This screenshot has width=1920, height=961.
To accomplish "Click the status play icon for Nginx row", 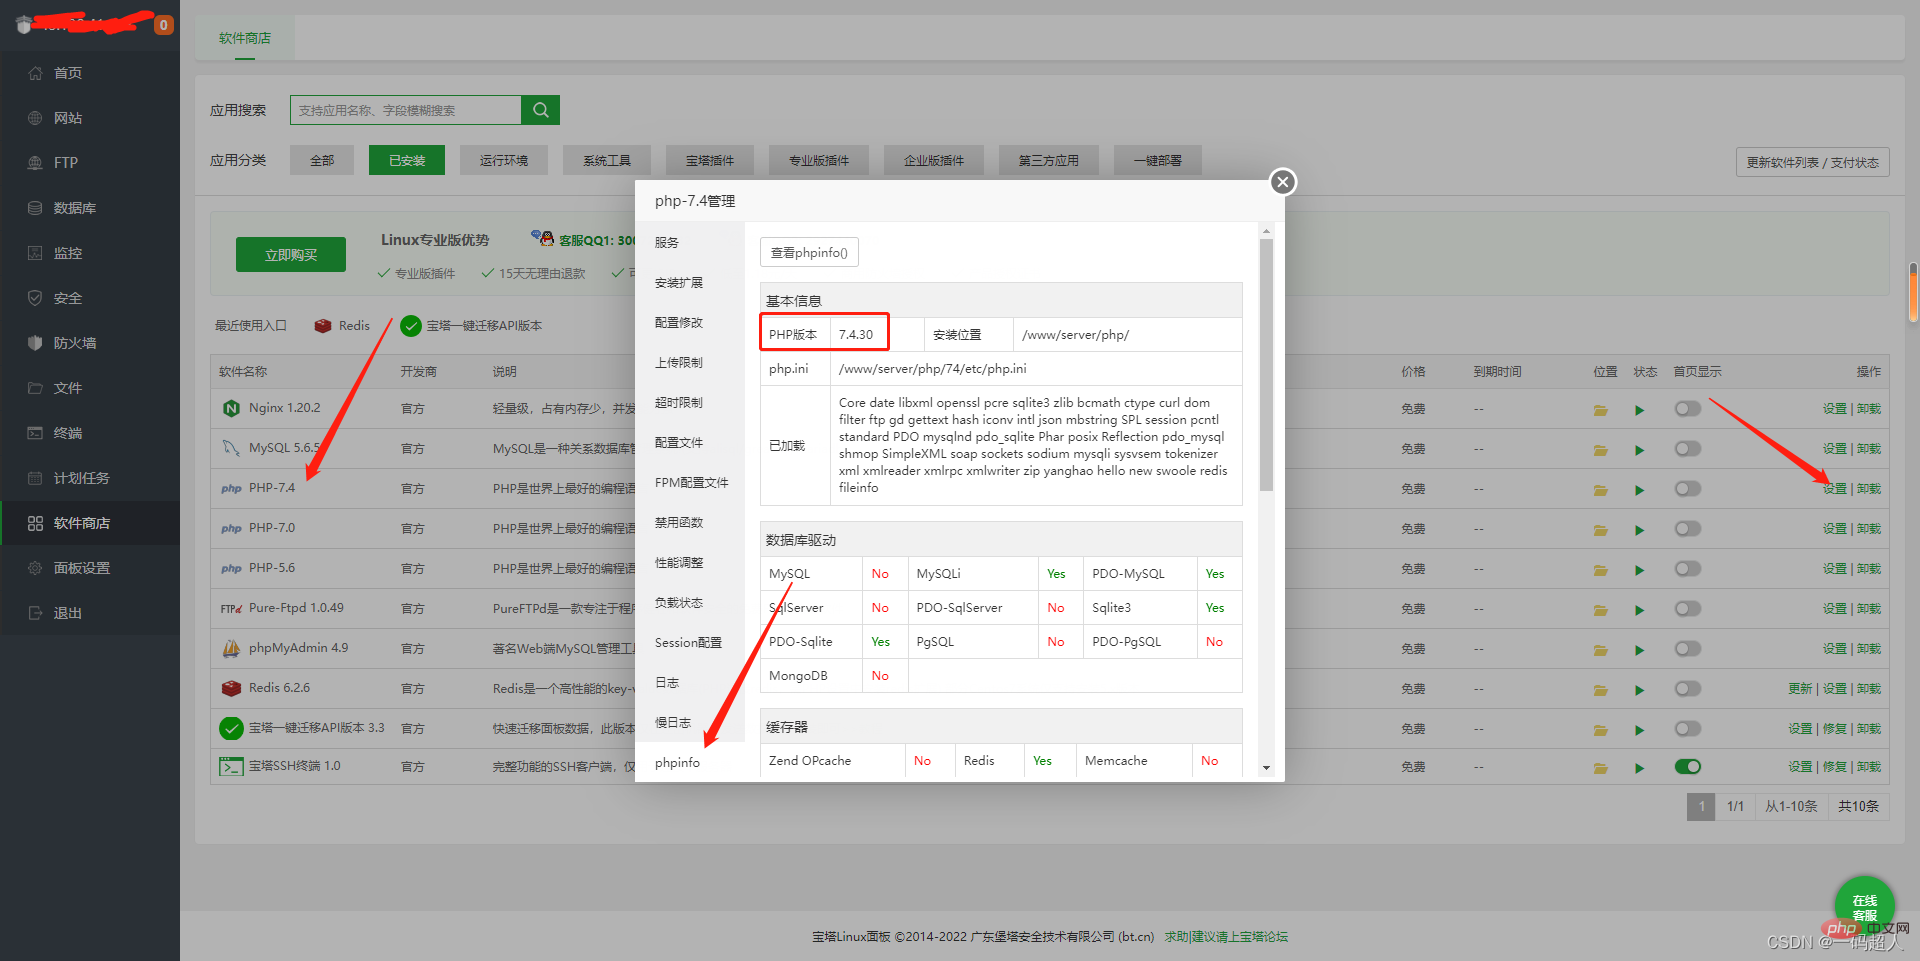I will (1640, 410).
